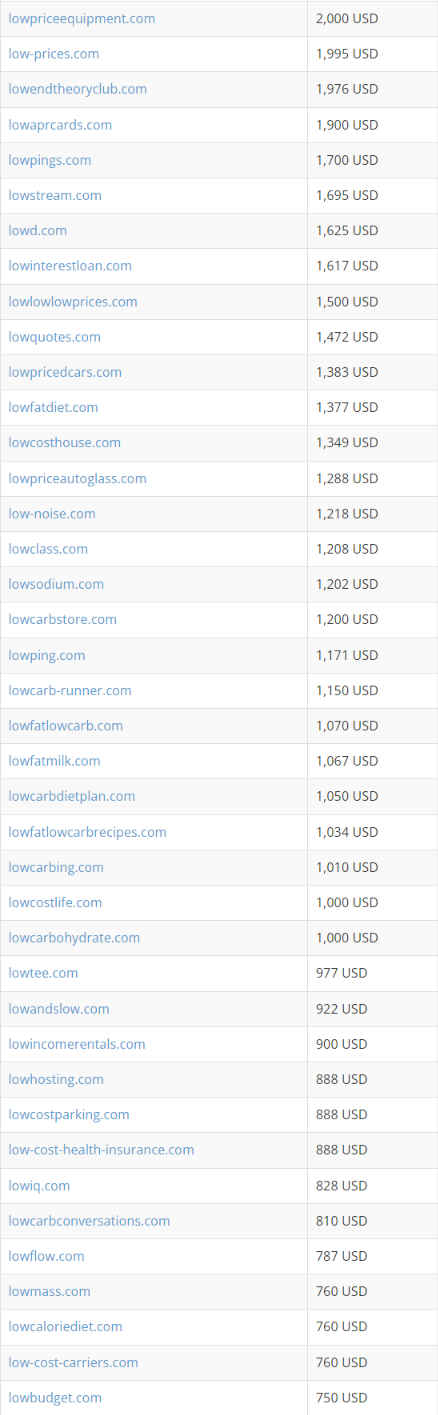Open lowpriceautoglass.com link
This screenshot has width=438, height=1415.
[x=78, y=478]
